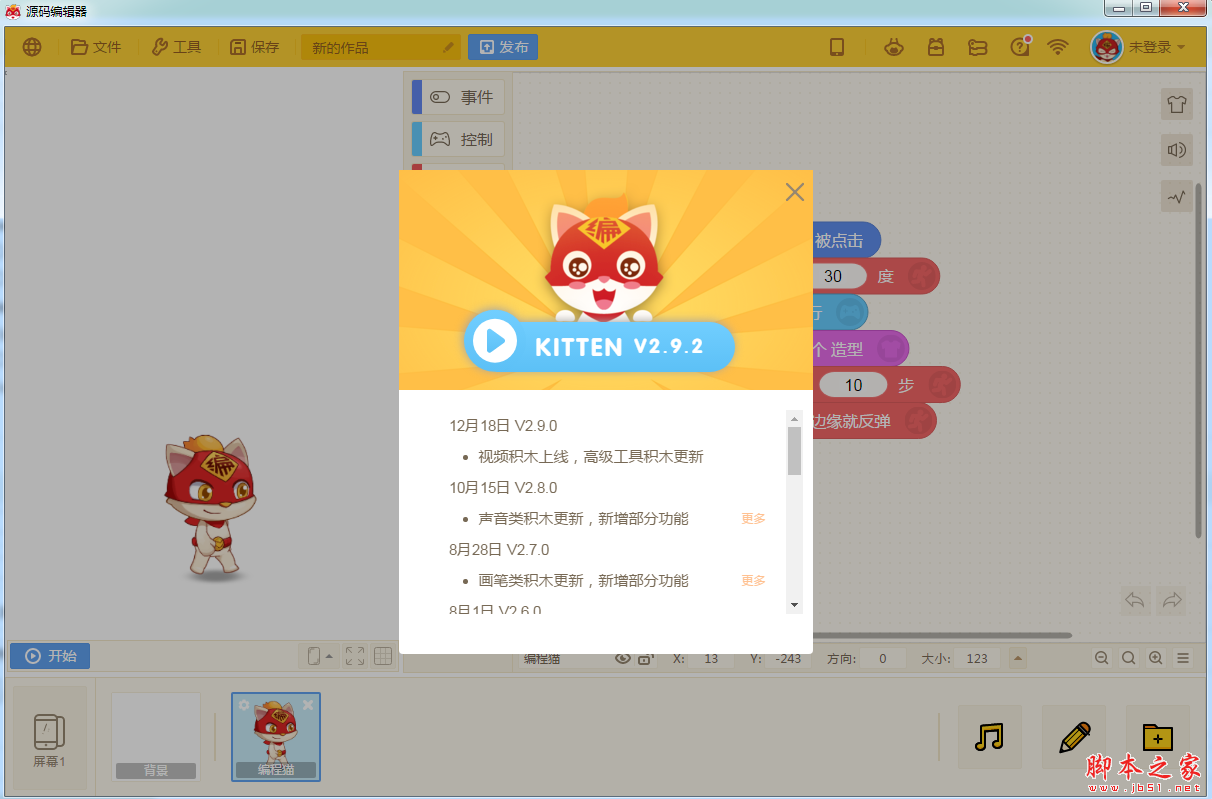Click the undo arrow near the stage
Image resolution: width=1212 pixels, height=799 pixels.
click(1134, 600)
